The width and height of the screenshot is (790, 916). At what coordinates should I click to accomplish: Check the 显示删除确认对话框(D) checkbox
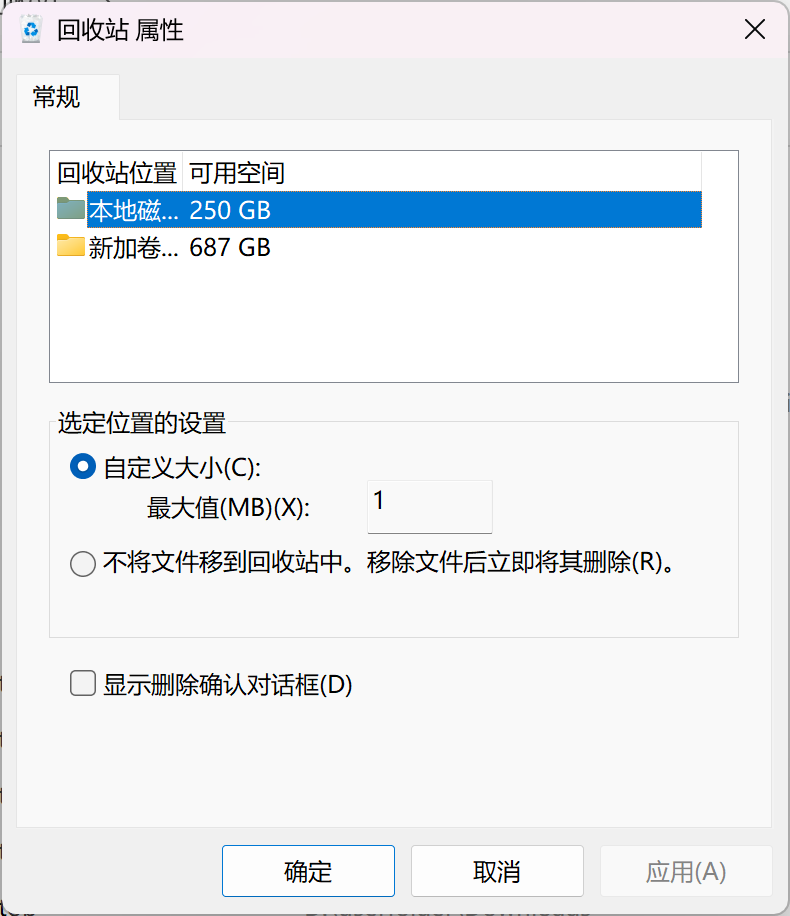pos(82,684)
